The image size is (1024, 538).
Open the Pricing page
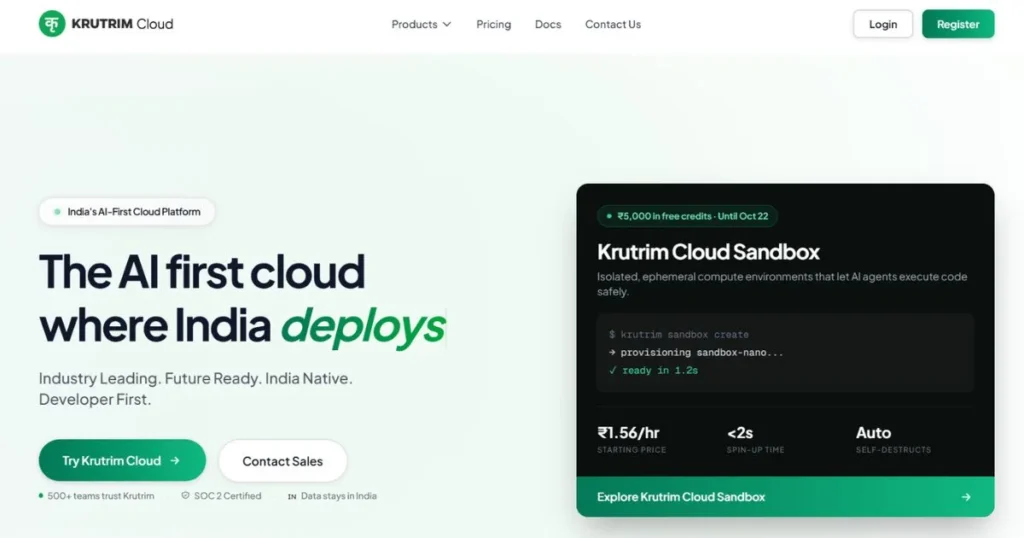coord(493,24)
